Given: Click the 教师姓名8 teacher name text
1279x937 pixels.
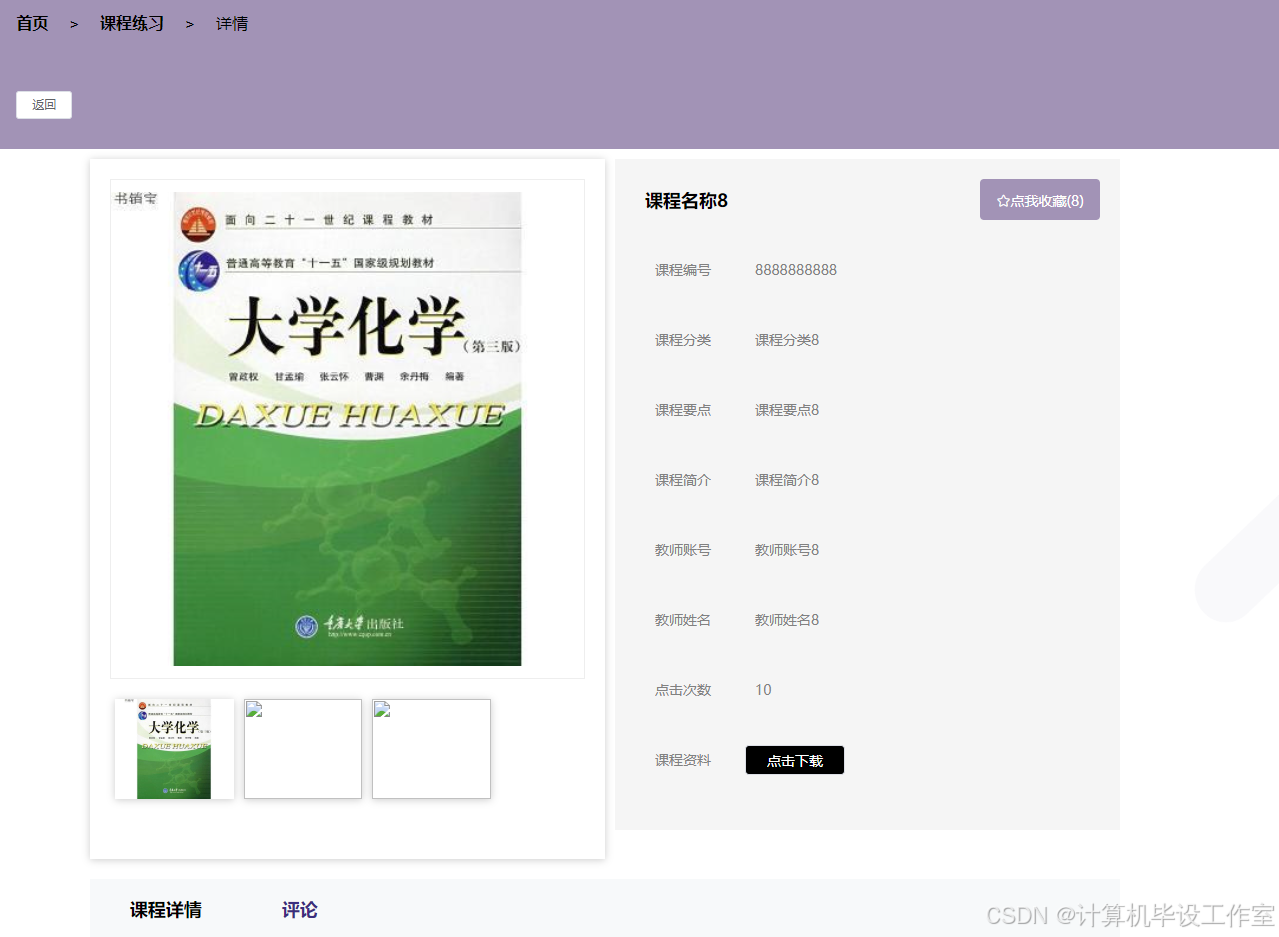Looking at the screenshot, I should [x=787, y=619].
